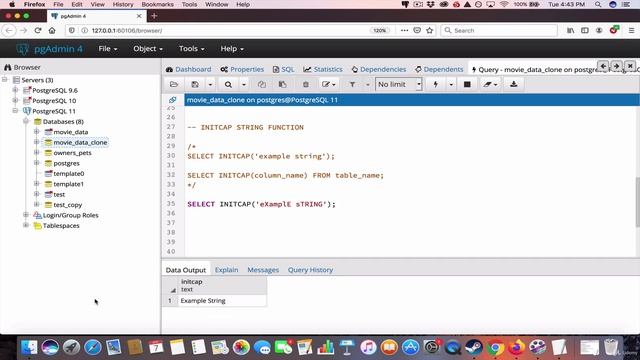Screen dimensions: 640x360
Task: Open the No limit rows dropdown
Action: click(398, 84)
